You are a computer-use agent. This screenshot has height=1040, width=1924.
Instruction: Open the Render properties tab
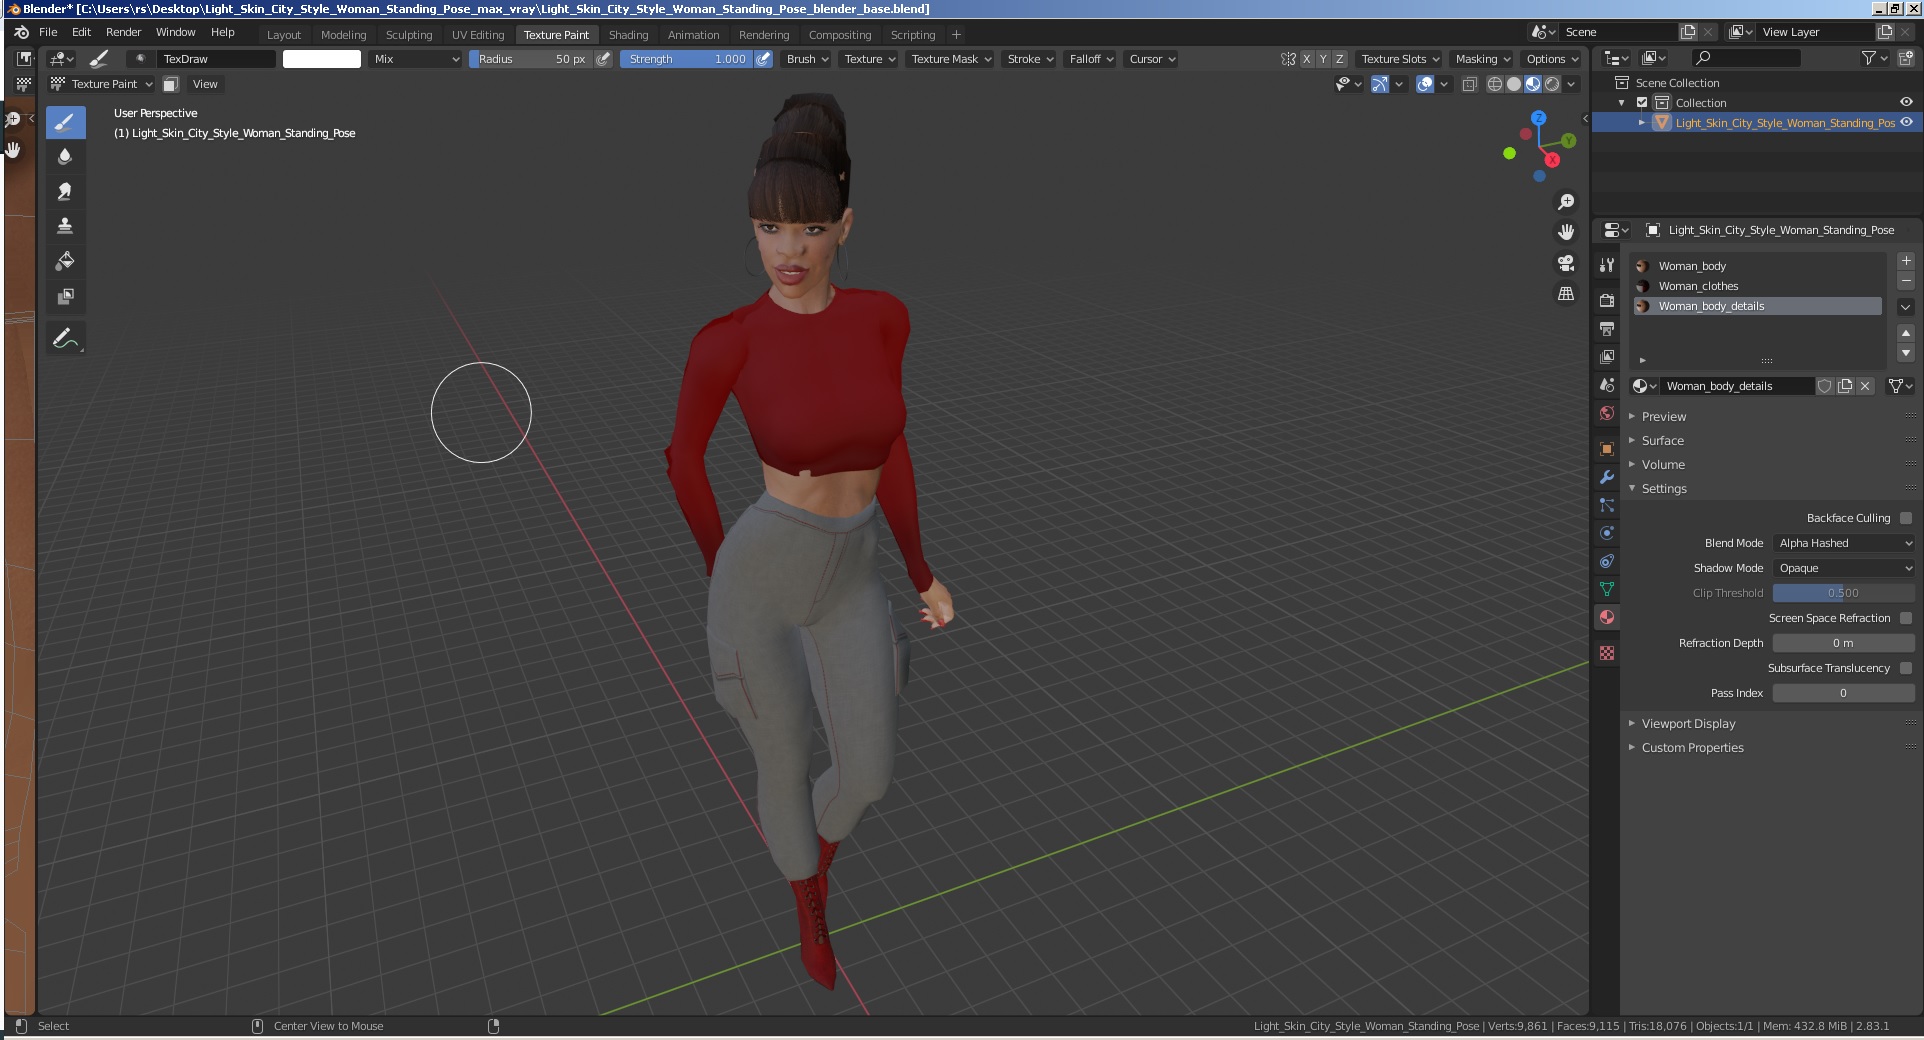[x=1607, y=300]
